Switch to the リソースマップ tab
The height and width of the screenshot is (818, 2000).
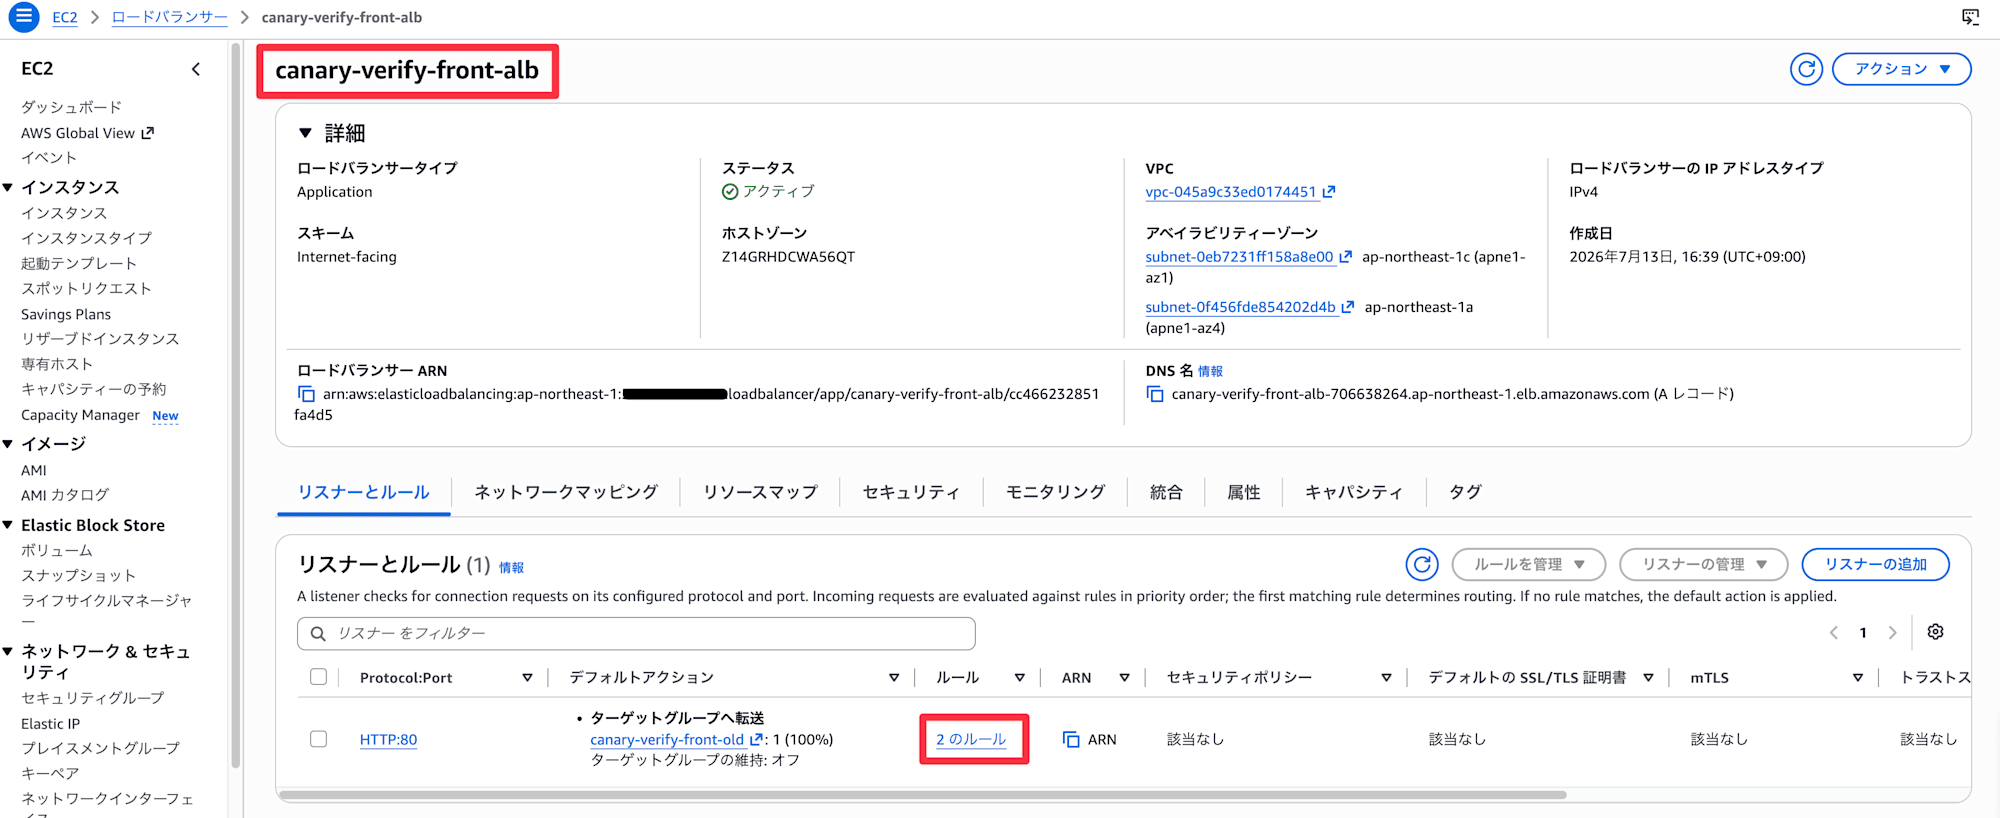[760, 492]
